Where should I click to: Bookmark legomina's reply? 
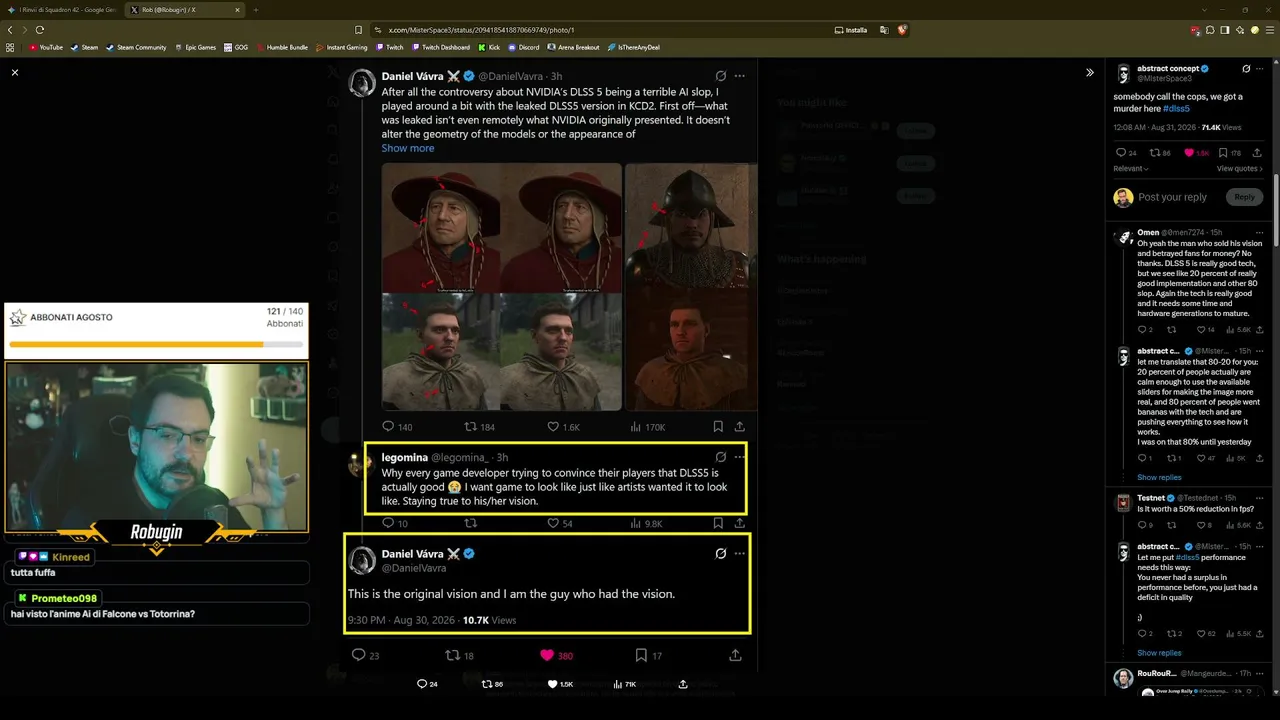click(718, 523)
